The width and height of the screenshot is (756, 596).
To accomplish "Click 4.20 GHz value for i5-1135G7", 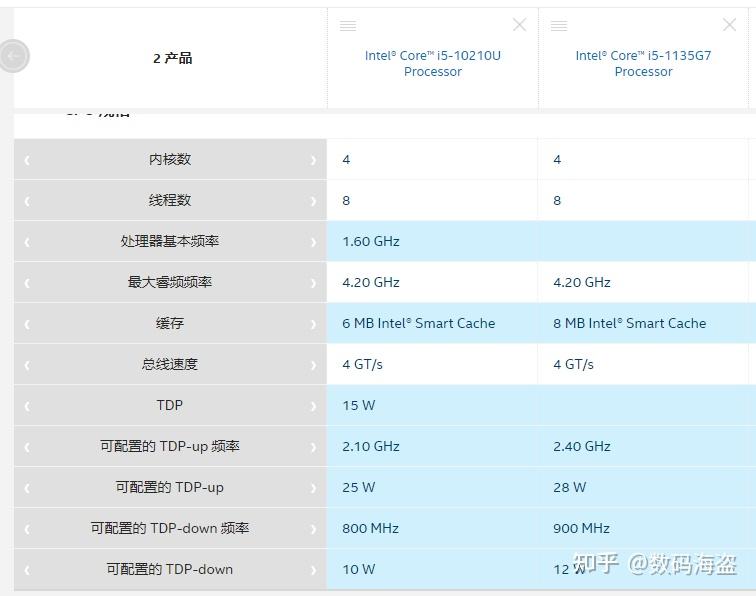I will point(582,282).
